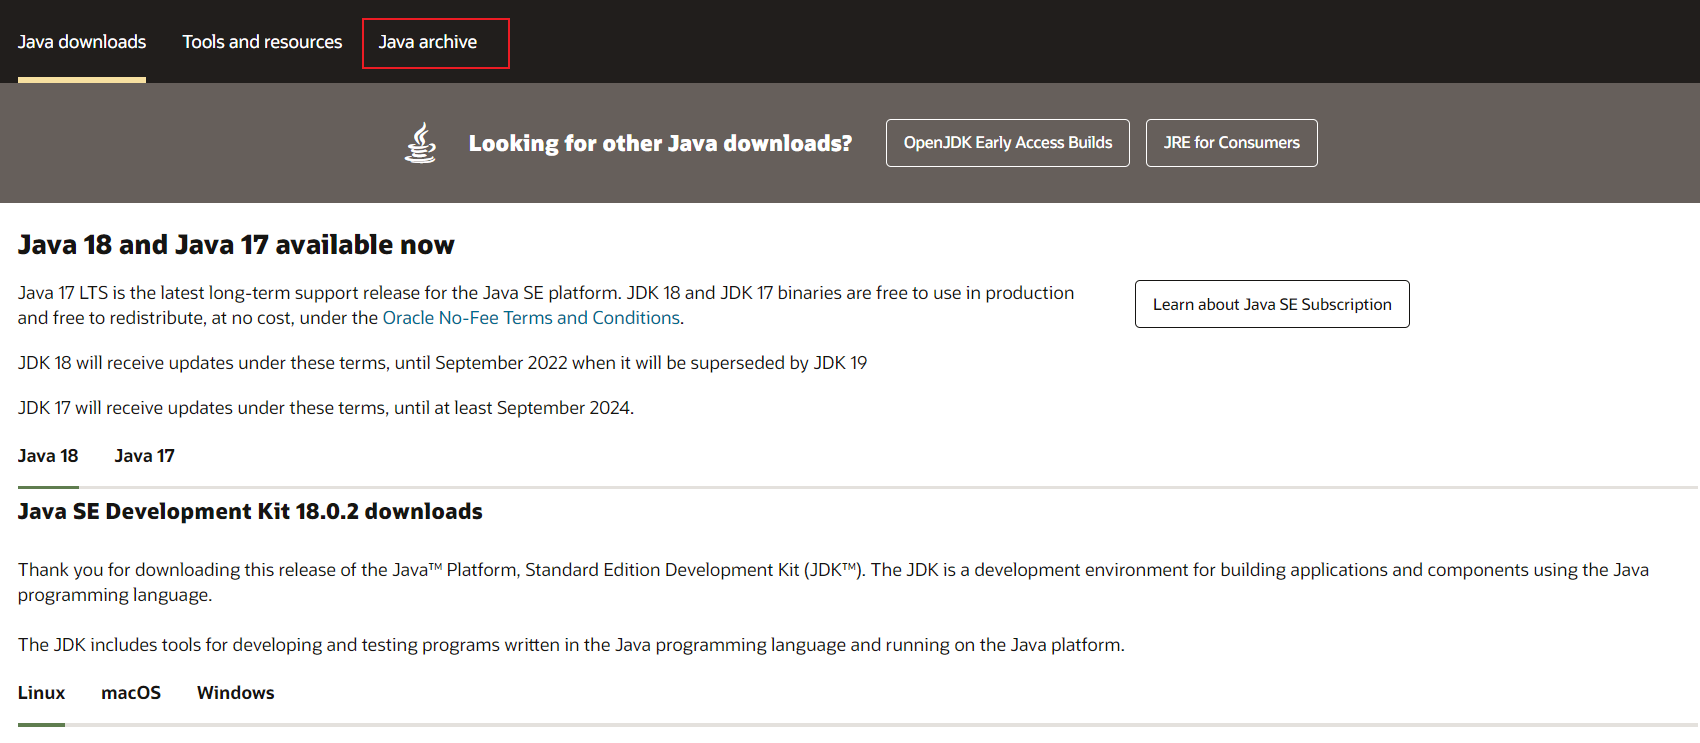Switch to Tools and resources tab
Screen dimensions: 1700x743
tap(262, 42)
